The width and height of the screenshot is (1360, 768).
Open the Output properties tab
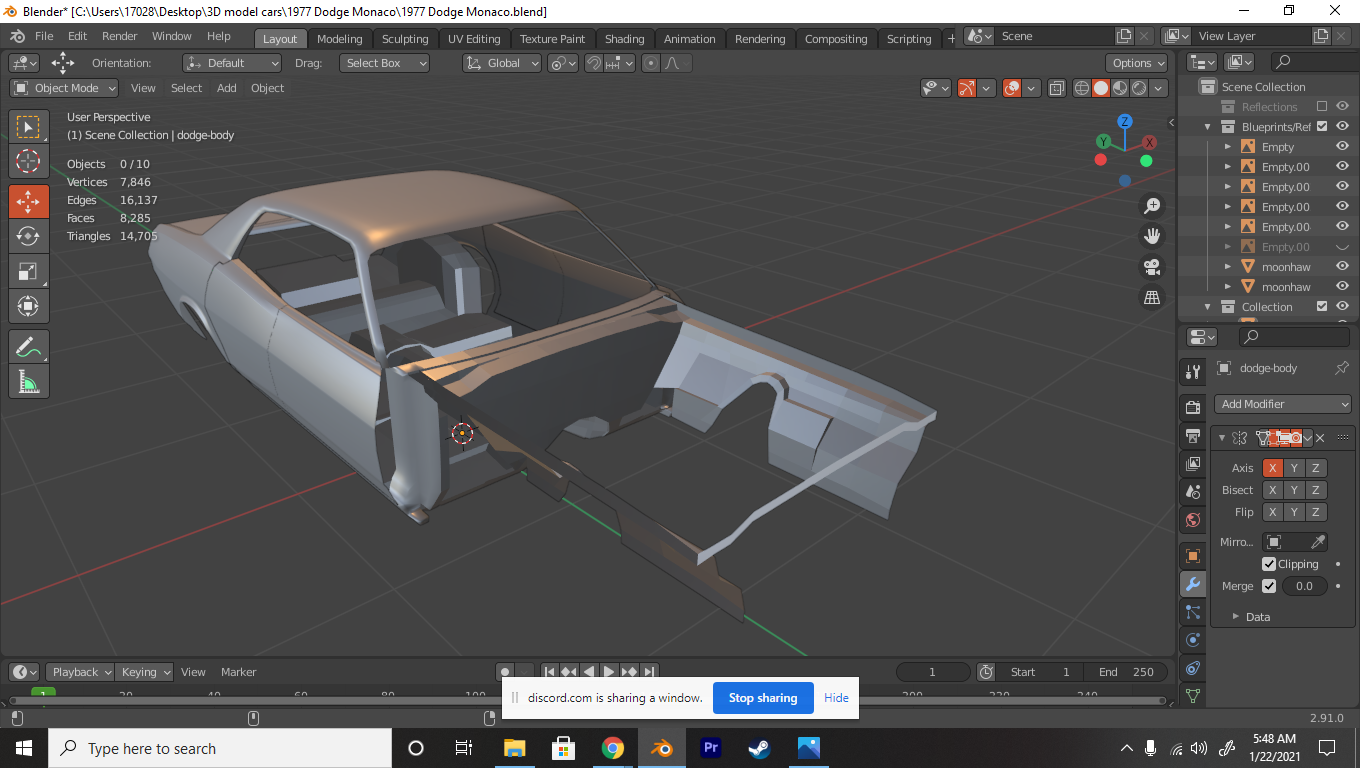pyautogui.click(x=1192, y=436)
